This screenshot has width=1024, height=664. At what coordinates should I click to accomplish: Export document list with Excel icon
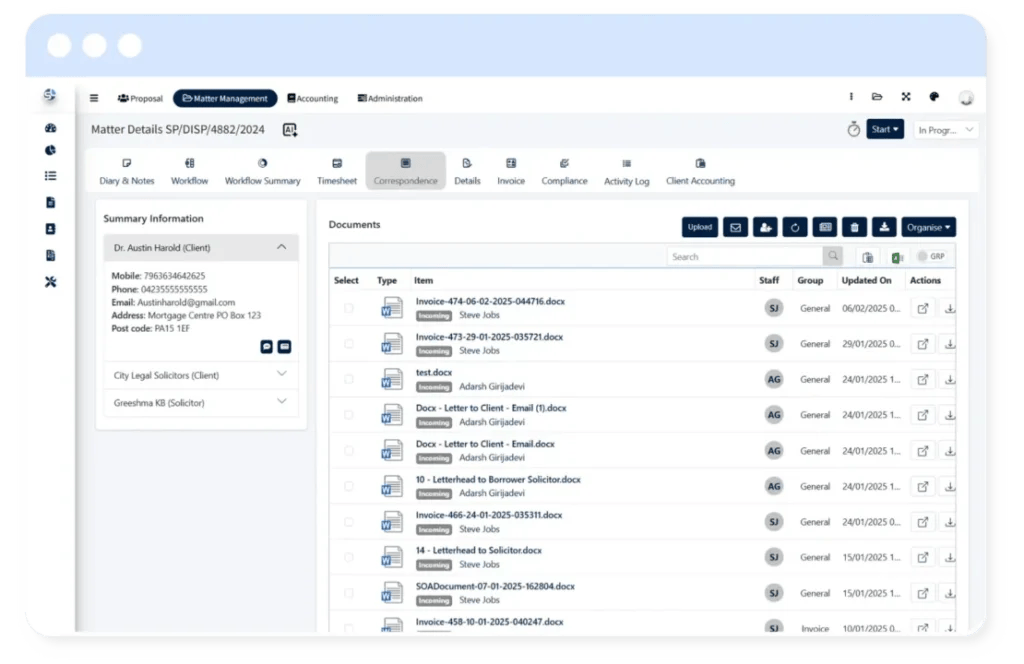point(897,257)
